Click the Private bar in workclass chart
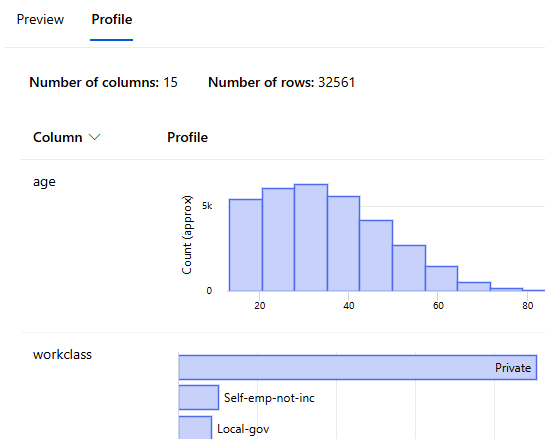 click(358, 367)
